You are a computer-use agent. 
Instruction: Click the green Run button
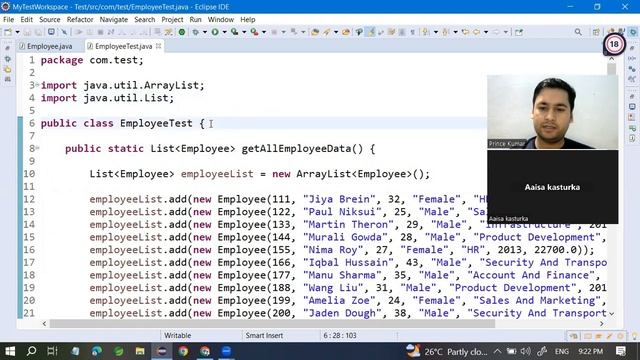[215, 32]
